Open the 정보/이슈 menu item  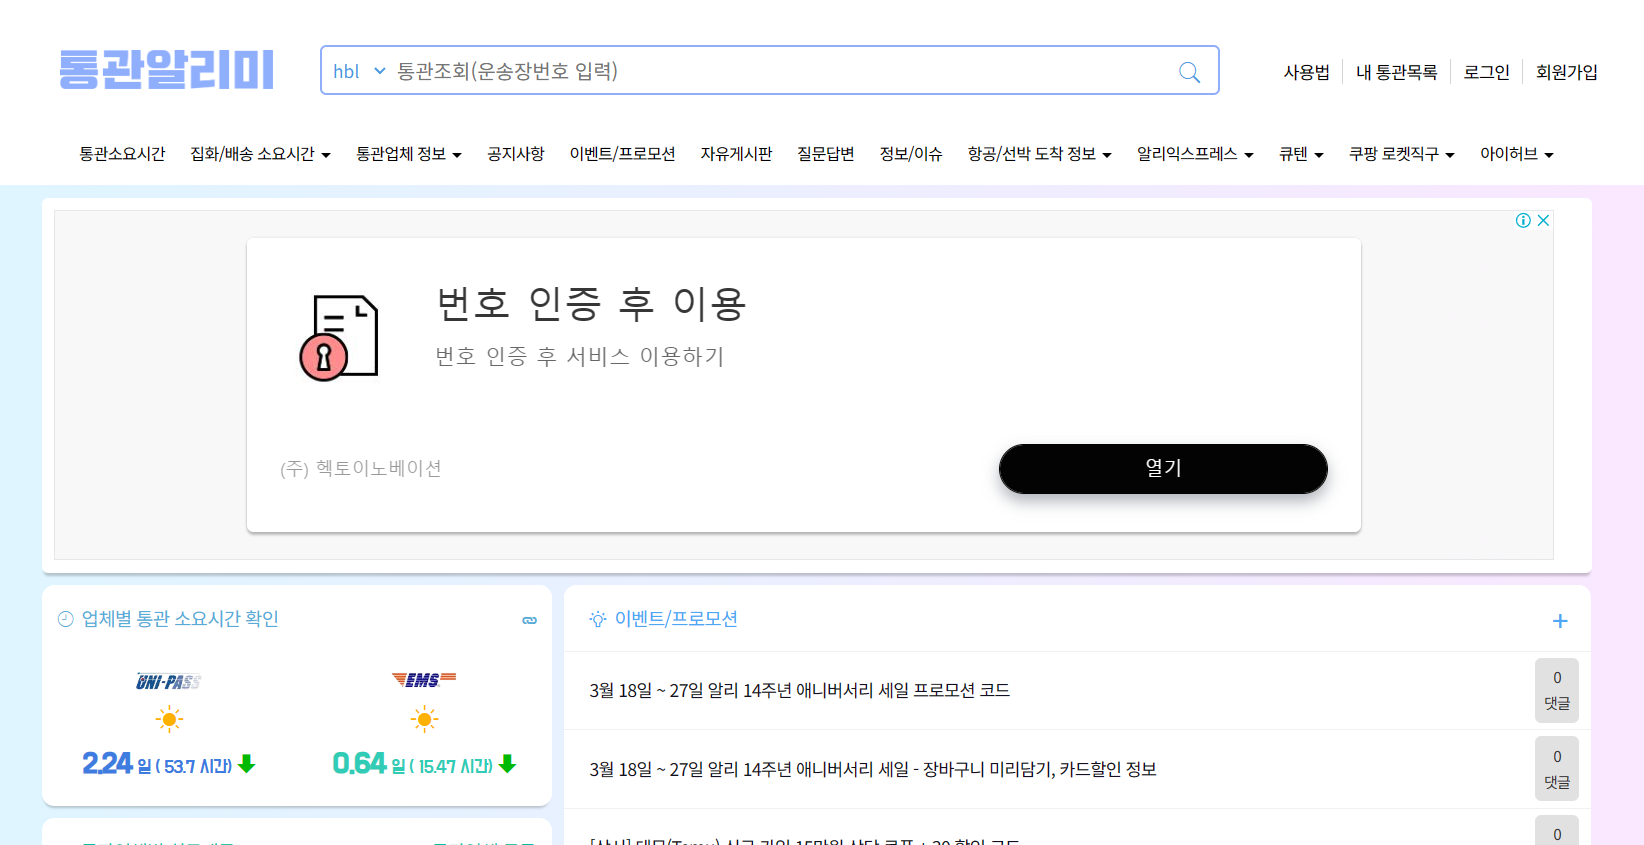[x=911, y=154]
